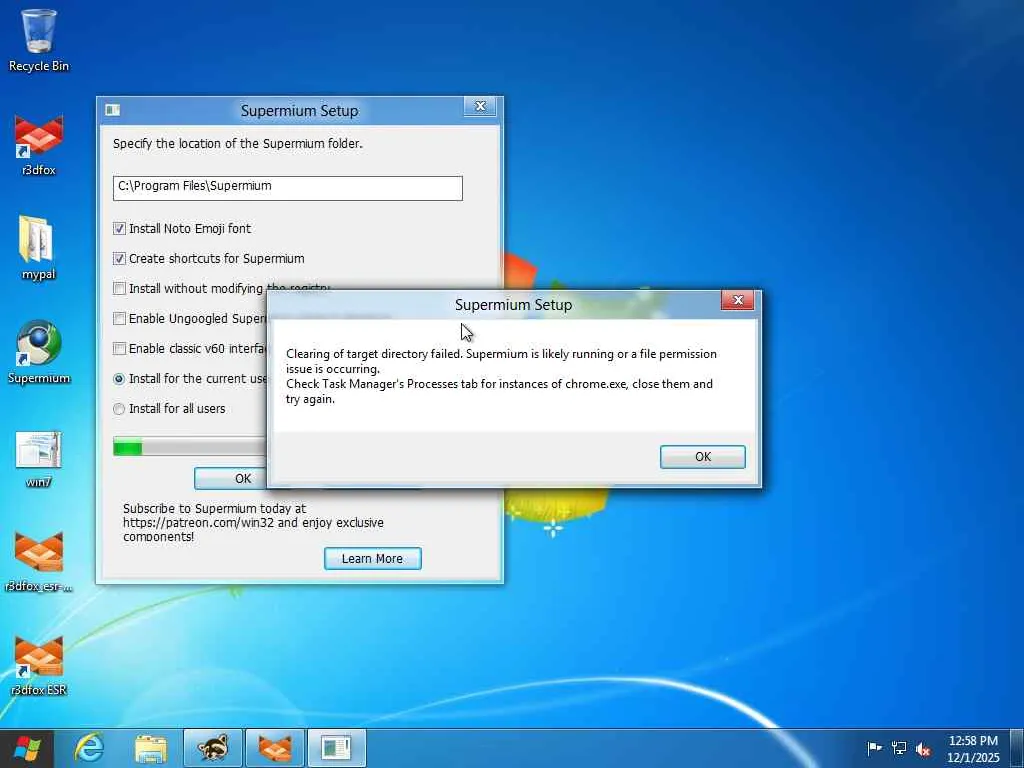Check Enable classic v60 interface option
Screen dimensions: 1024x768
point(119,349)
